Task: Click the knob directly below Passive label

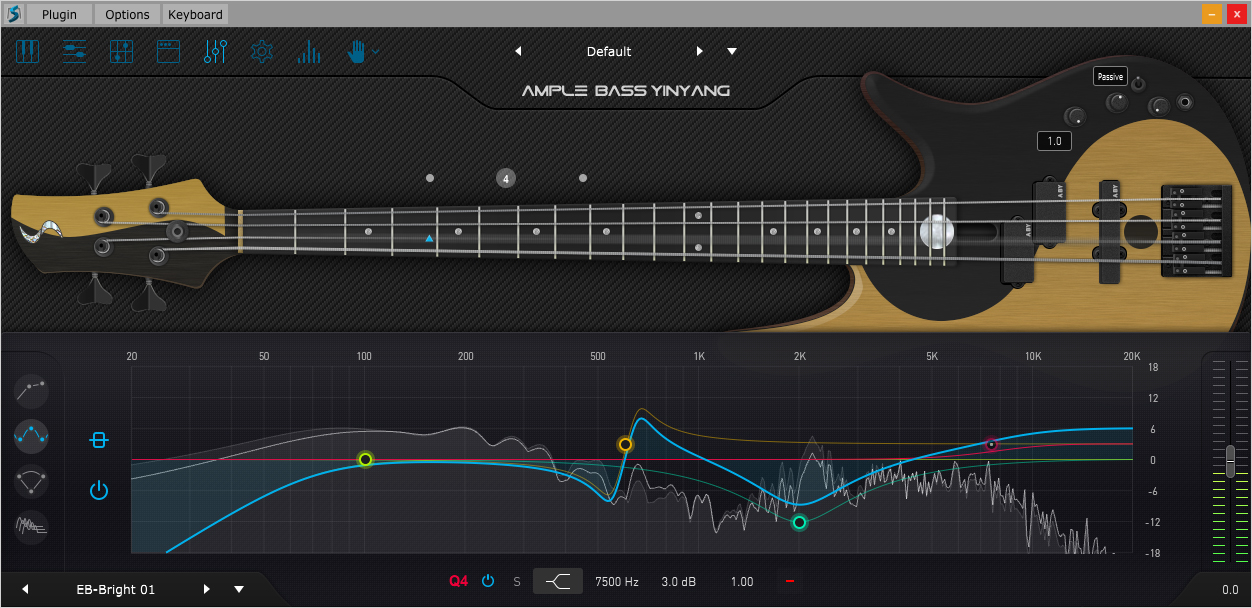Action: [1117, 101]
